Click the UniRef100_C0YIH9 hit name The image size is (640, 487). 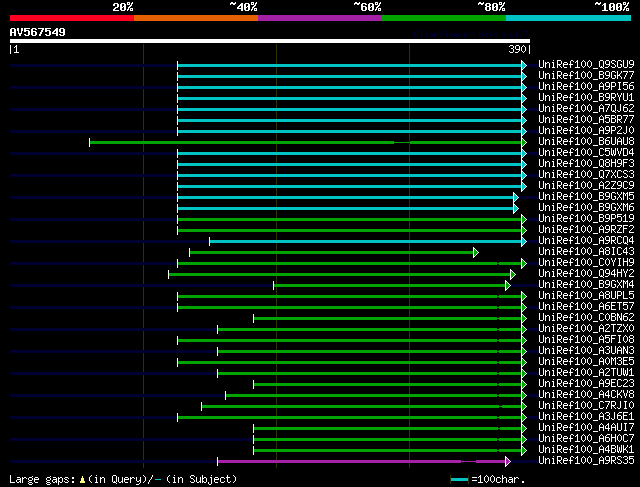click(x=586, y=263)
